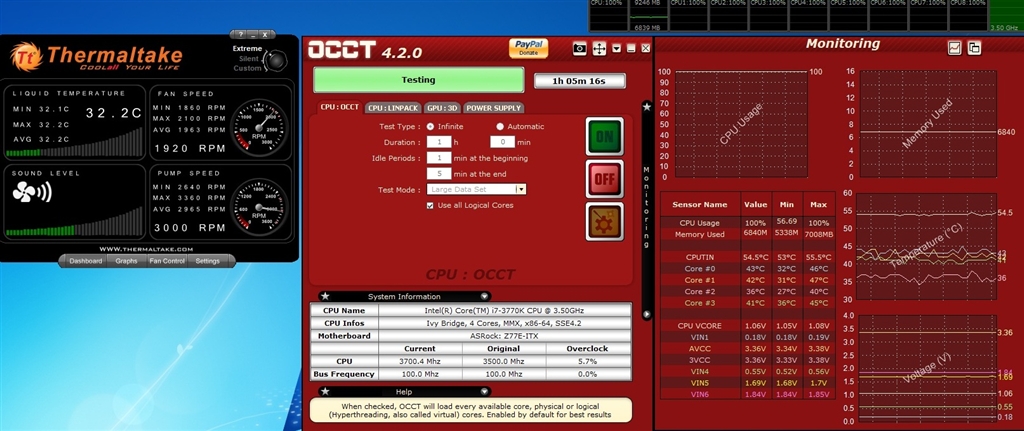Click the arrow below the vertical Monitoring strip
The width and height of the screenshot is (1024, 431).
click(x=647, y=314)
